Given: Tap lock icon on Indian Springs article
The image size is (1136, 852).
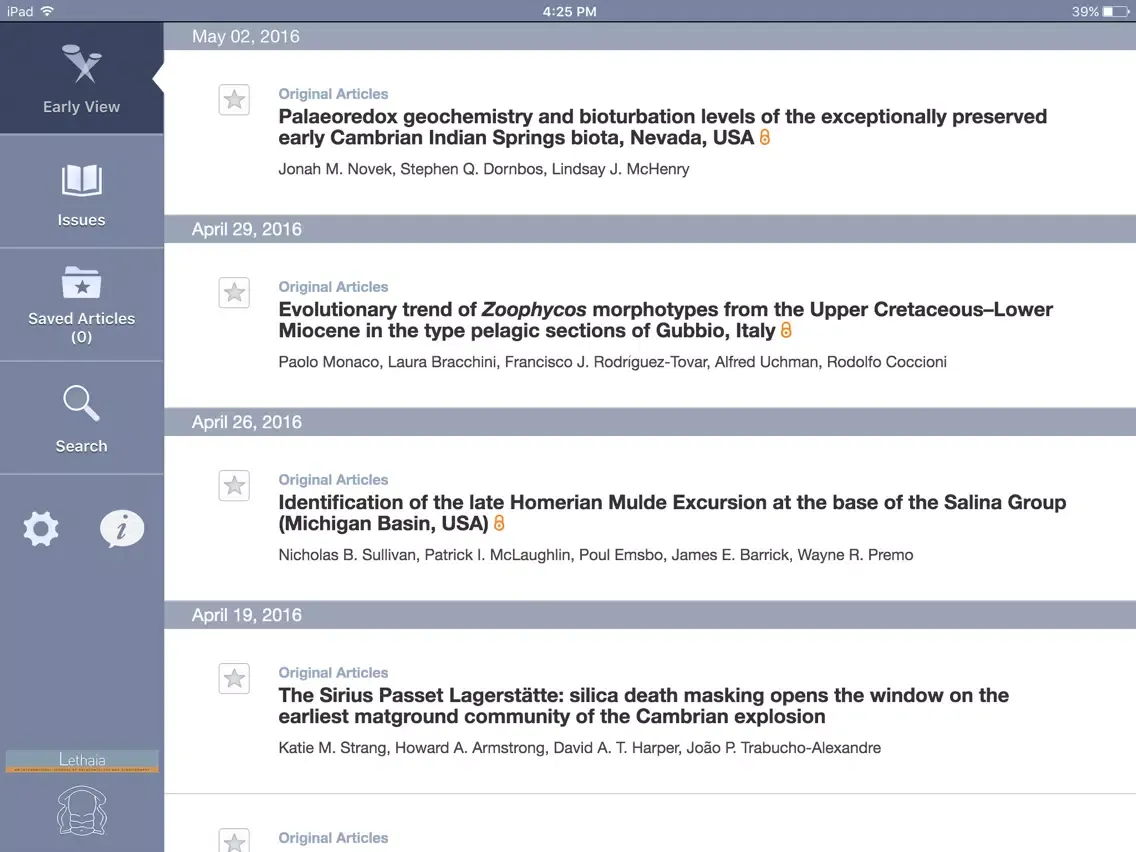Looking at the screenshot, I should coord(765,138).
